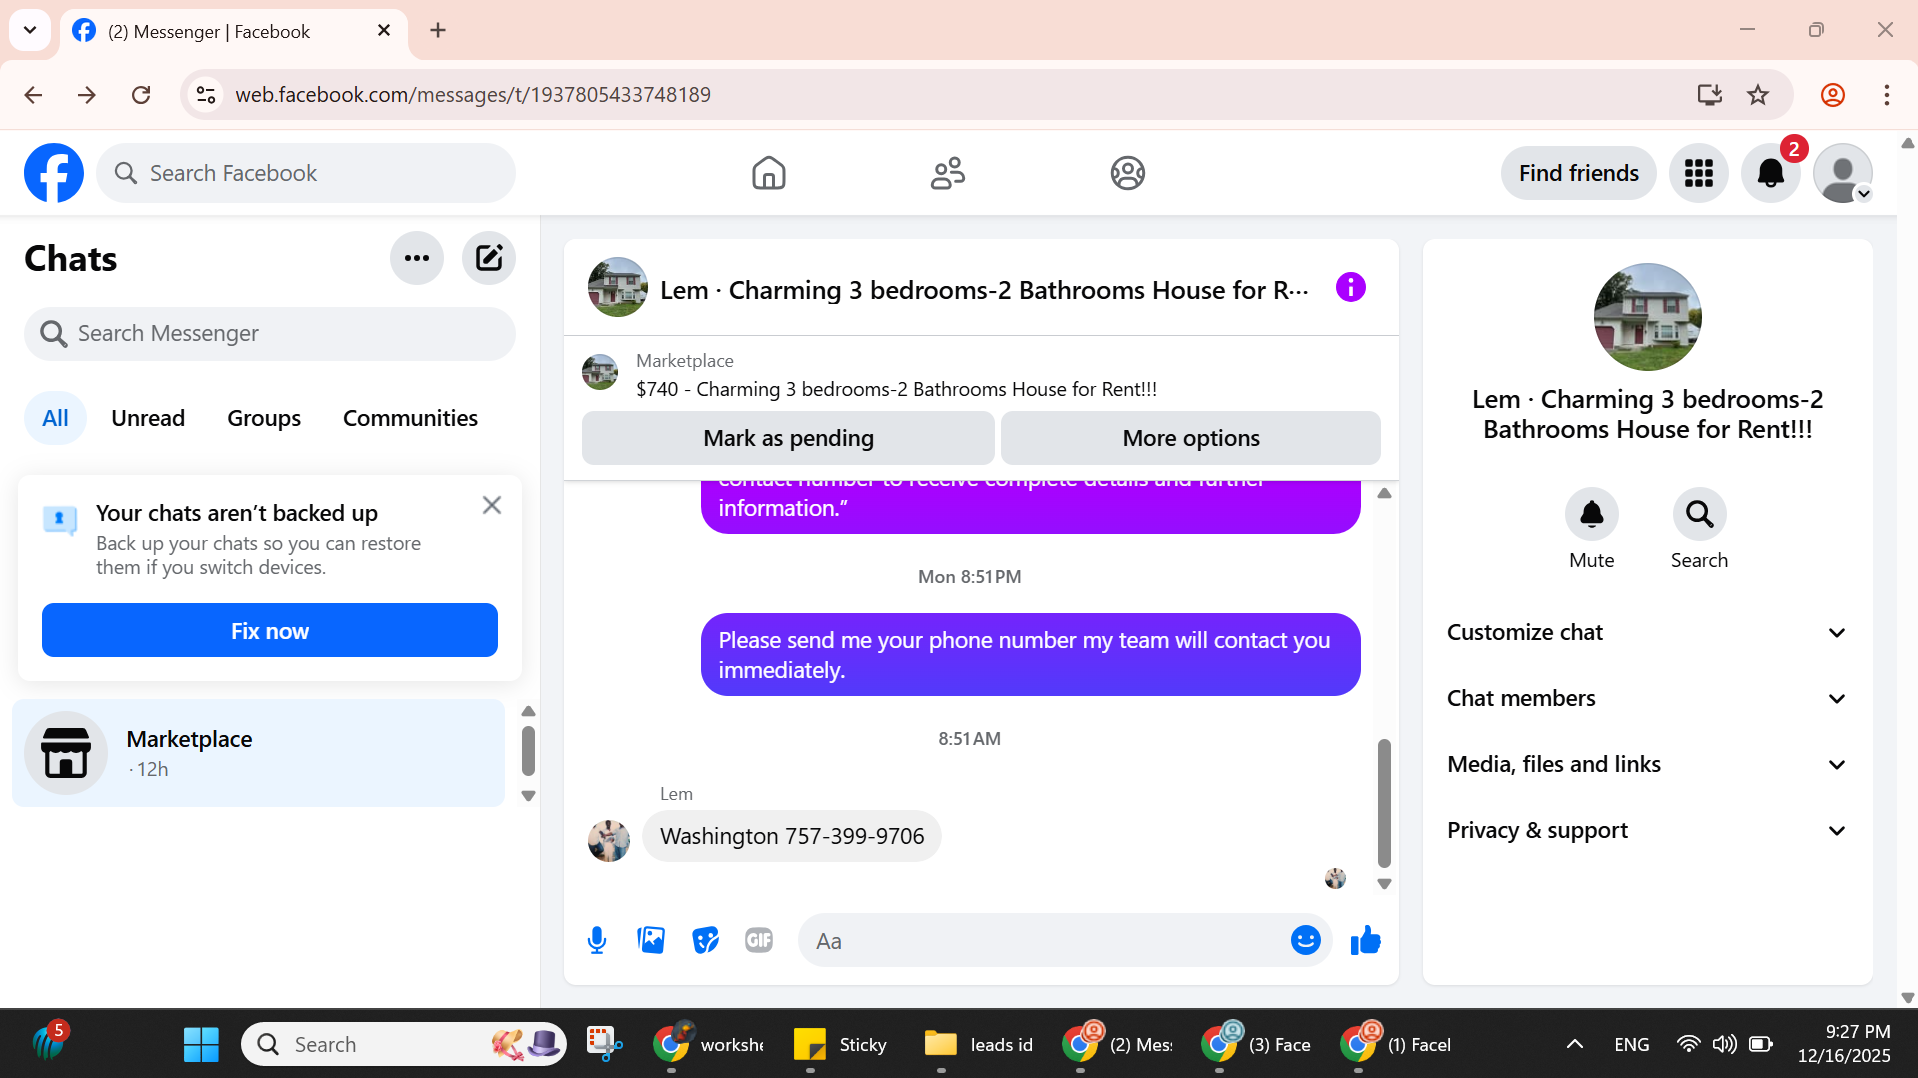Click the Windows taskbar Search box
Viewport: 1918px width, 1078px height.
404,1044
